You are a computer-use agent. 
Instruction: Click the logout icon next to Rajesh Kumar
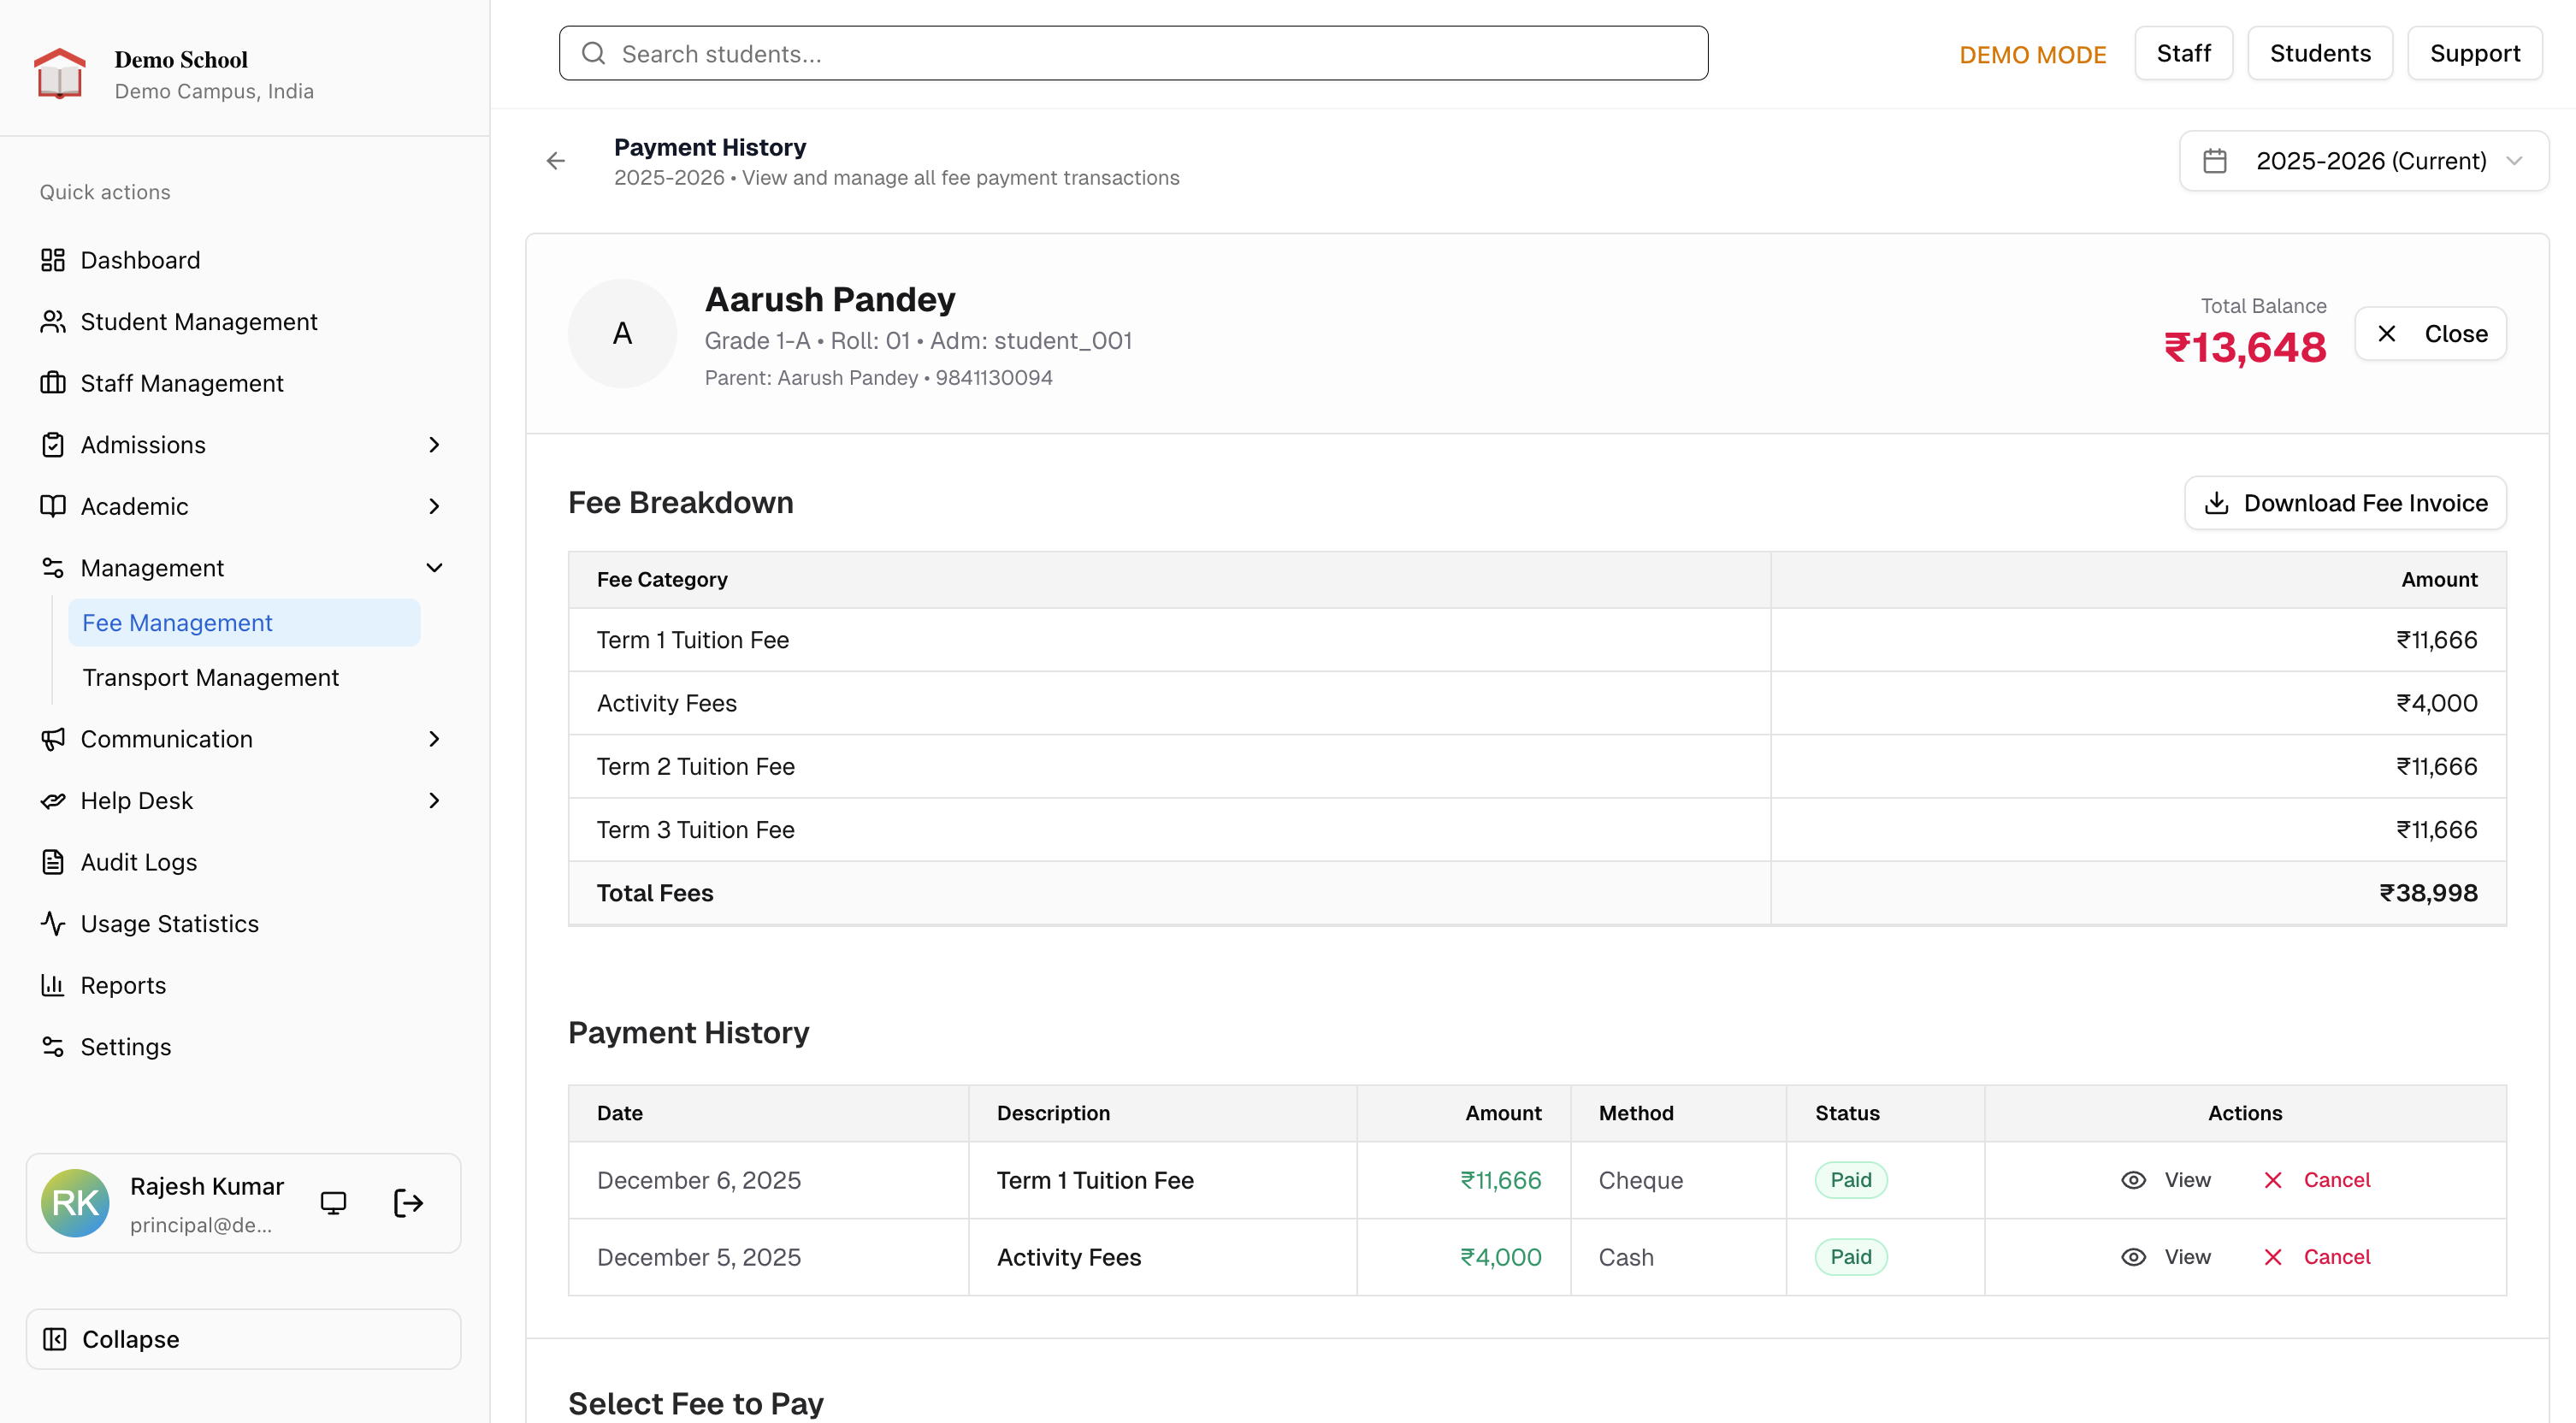point(408,1202)
